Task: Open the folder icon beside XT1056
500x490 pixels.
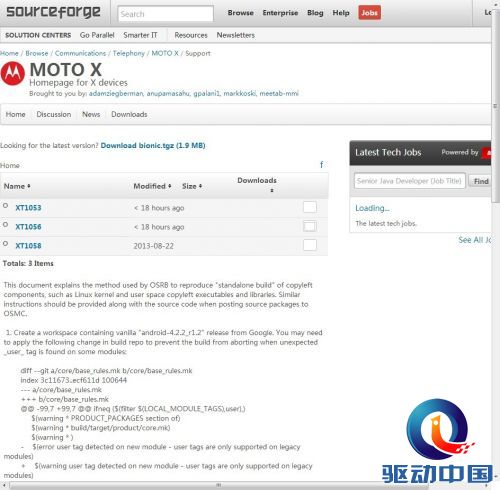Action: tap(5, 225)
